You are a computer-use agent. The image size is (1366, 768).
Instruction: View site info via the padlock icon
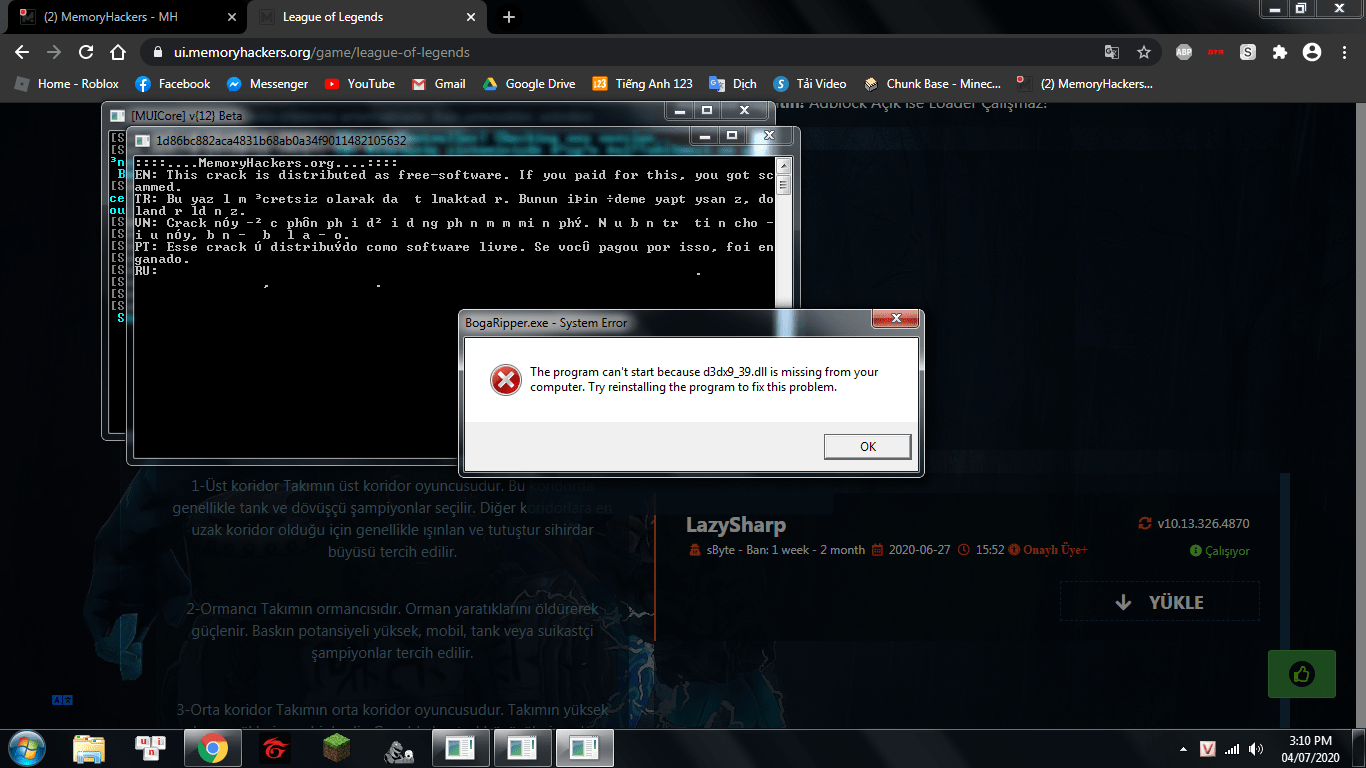click(158, 52)
